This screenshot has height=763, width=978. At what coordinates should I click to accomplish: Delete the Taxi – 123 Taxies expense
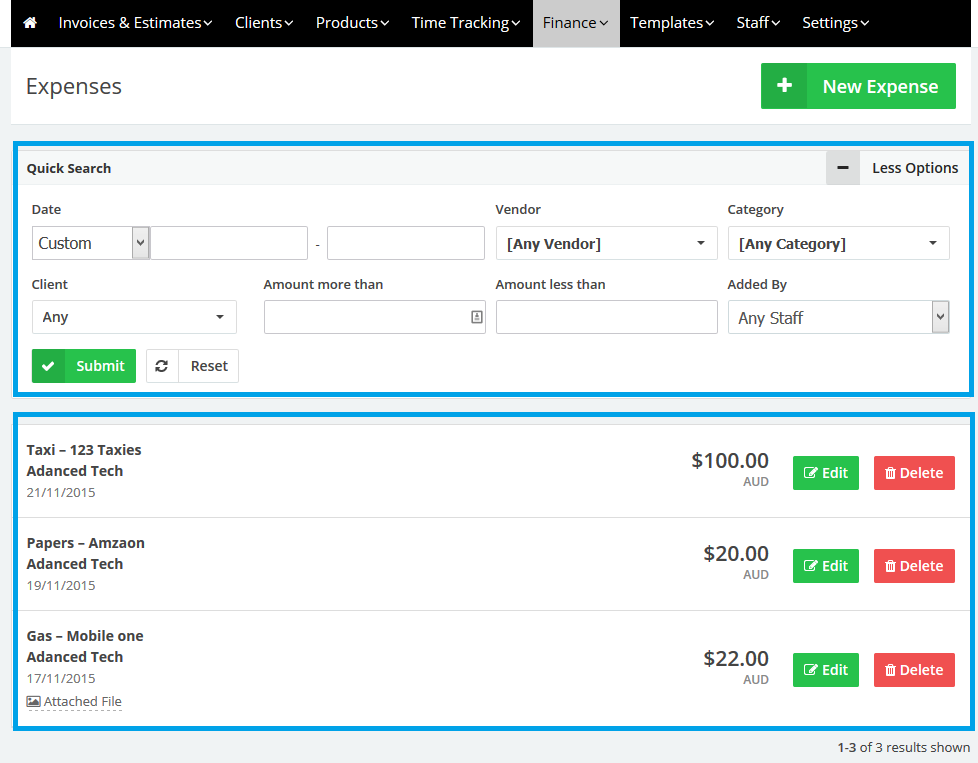tap(914, 473)
